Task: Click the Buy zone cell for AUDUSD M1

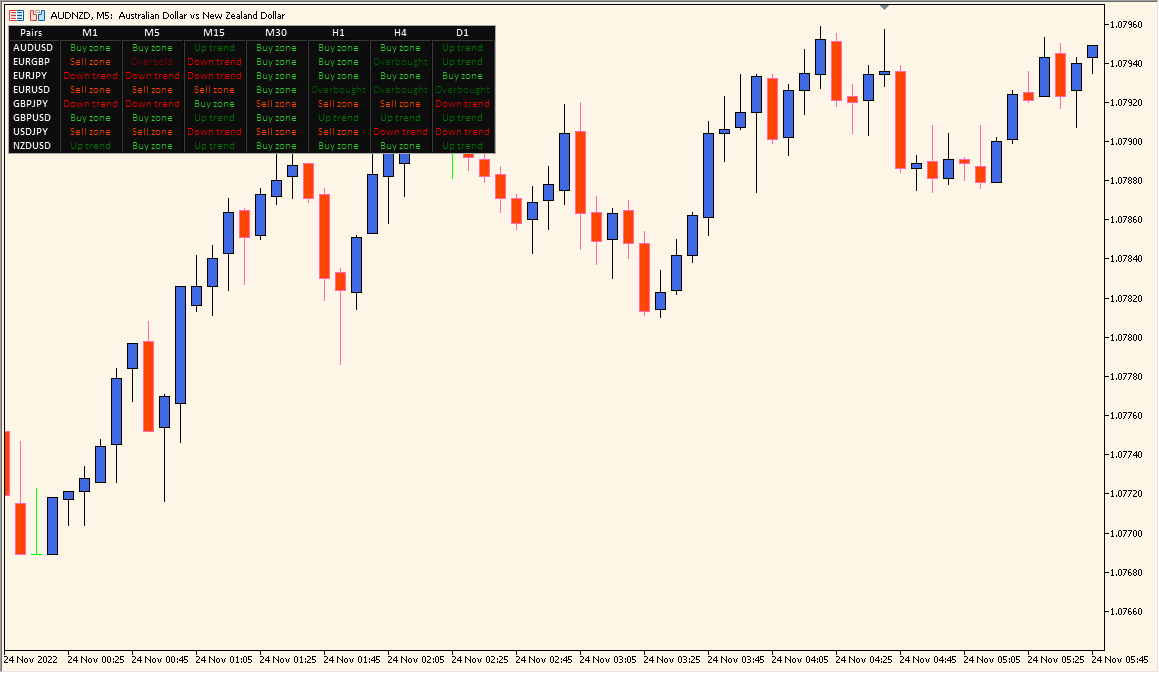Action: pyautogui.click(x=90, y=47)
